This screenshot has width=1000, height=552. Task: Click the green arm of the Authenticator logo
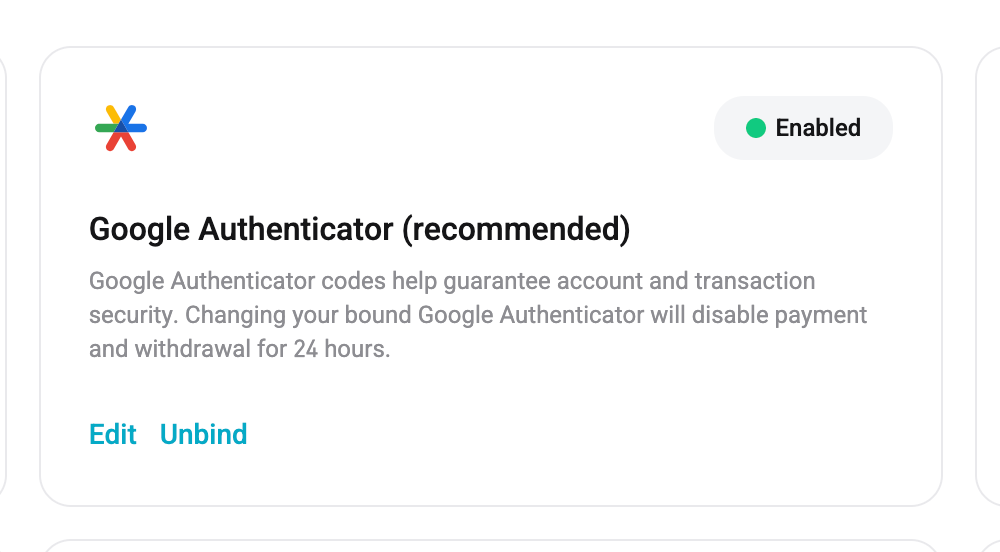point(103,128)
